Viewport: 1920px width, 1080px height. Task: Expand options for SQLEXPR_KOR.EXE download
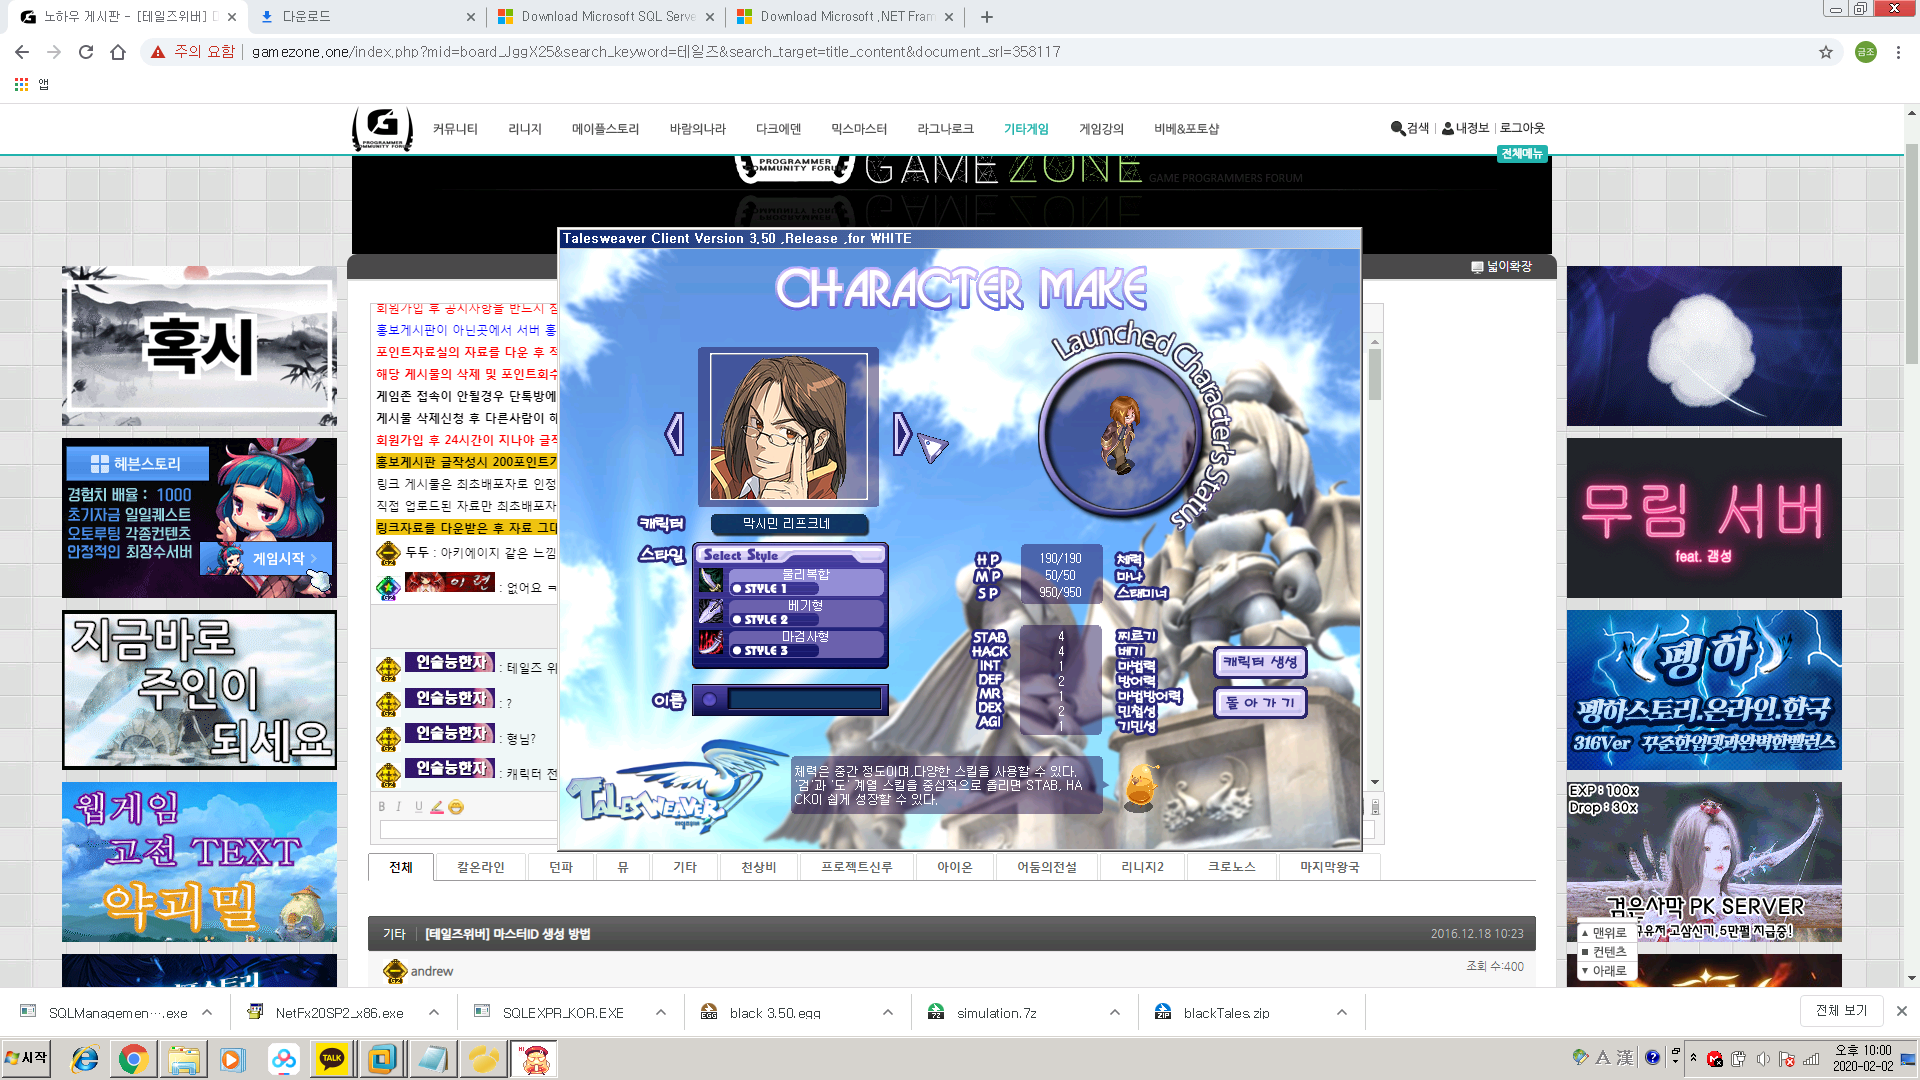point(661,1012)
